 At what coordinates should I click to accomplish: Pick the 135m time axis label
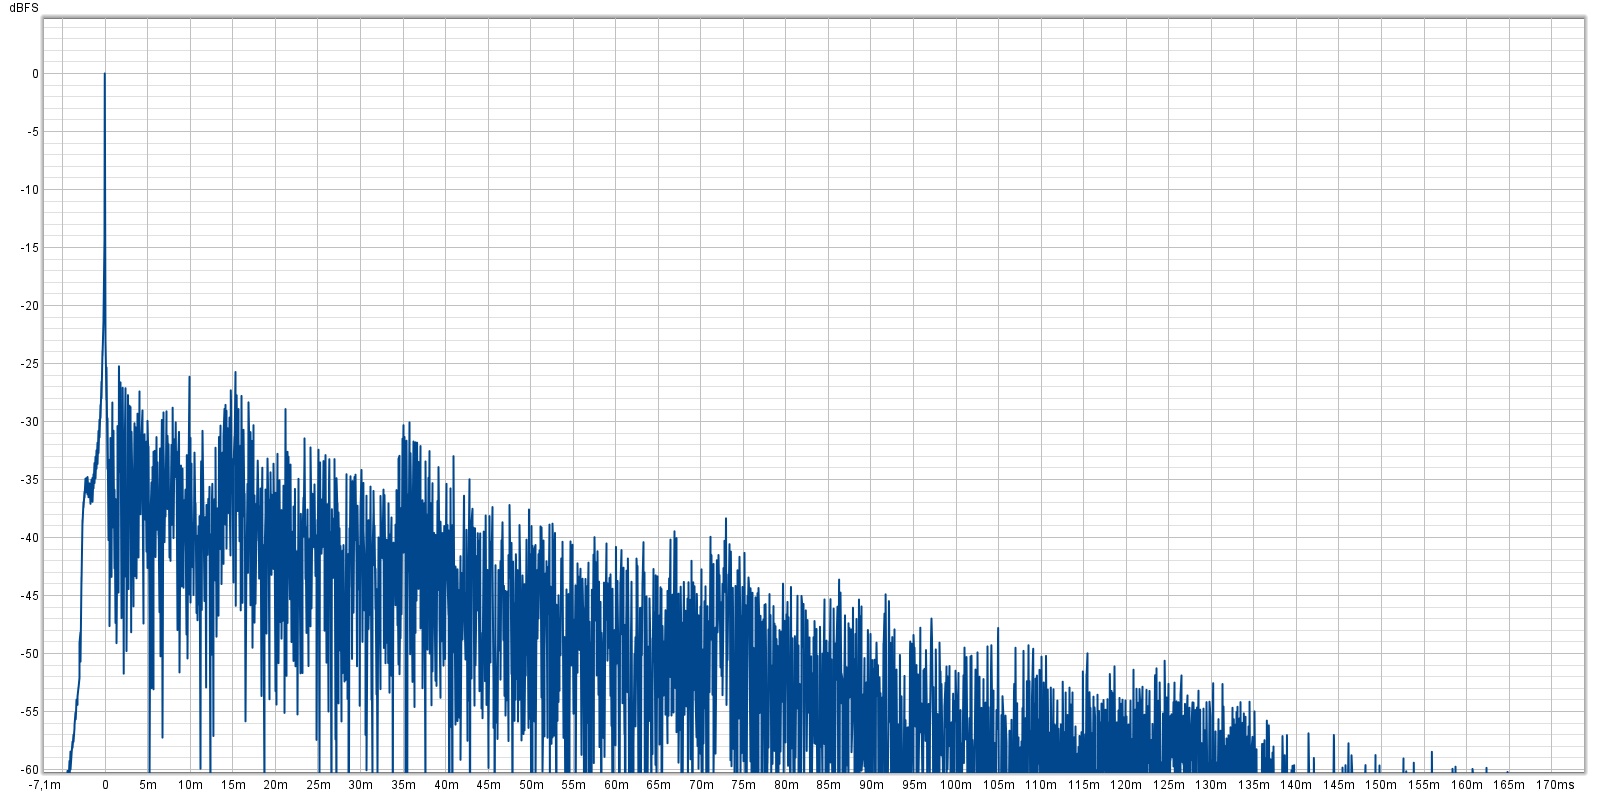[x=1254, y=785]
